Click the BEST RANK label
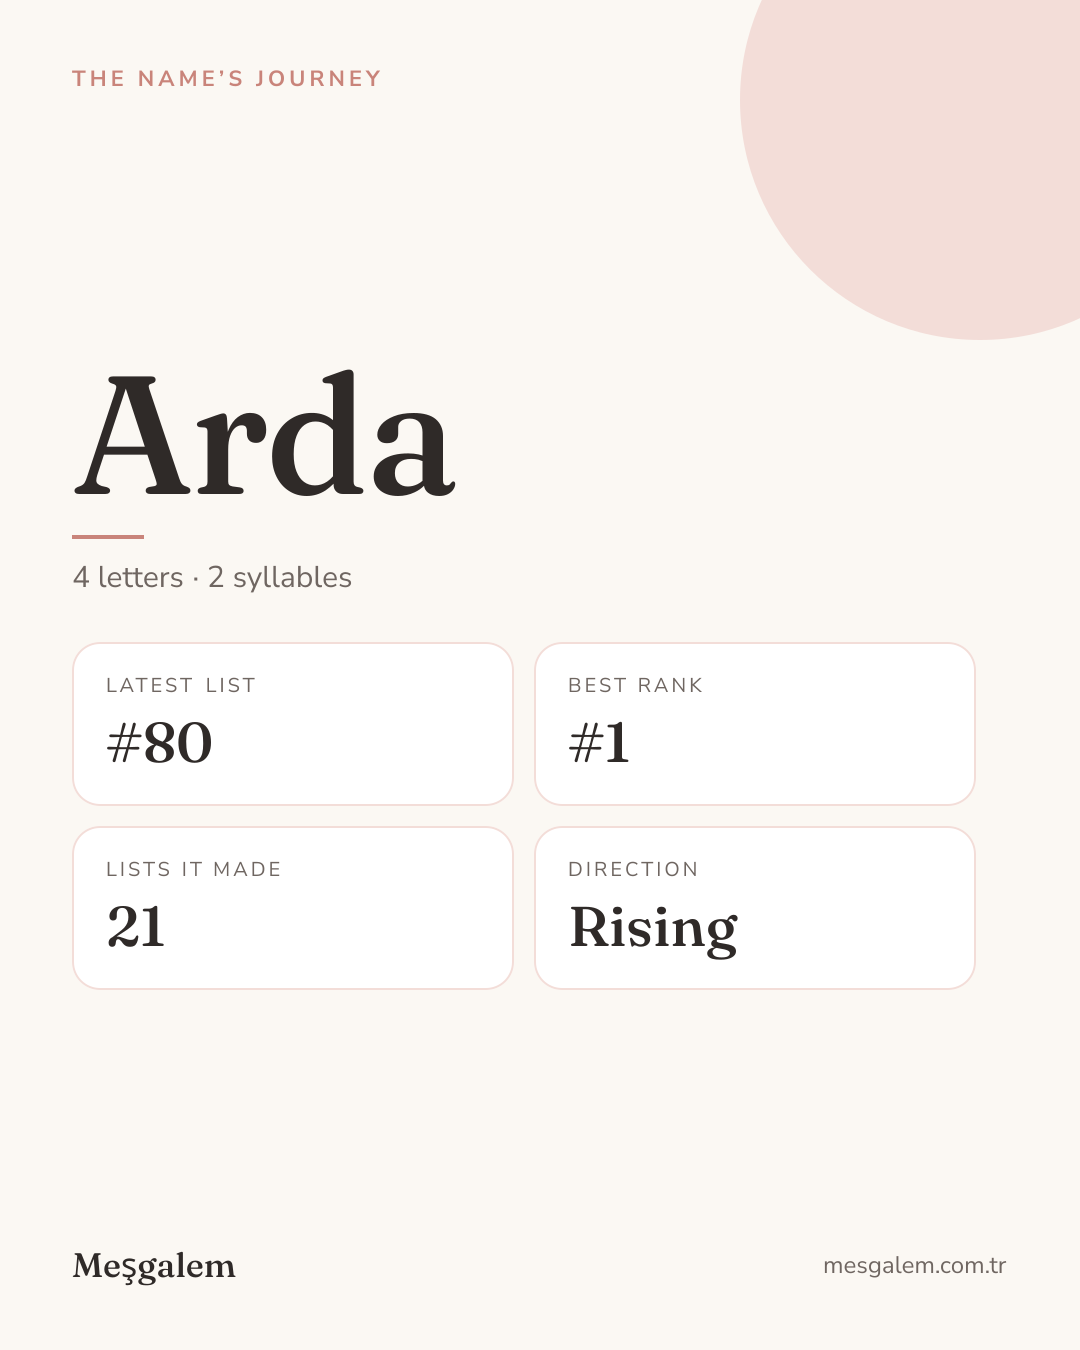The image size is (1080, 1350). pyautogui.click(x=635, y=685)
